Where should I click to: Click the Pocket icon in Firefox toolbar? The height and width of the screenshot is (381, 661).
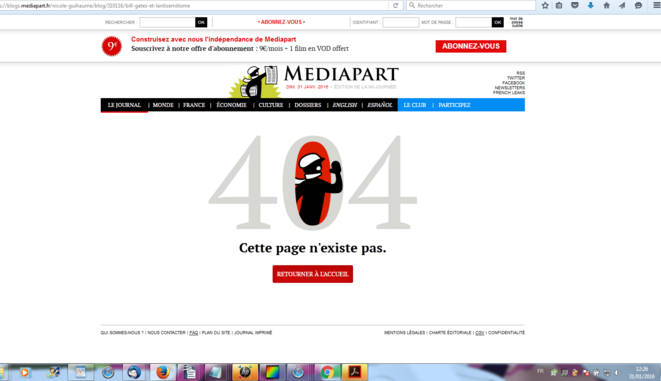(x=575, y=5)
